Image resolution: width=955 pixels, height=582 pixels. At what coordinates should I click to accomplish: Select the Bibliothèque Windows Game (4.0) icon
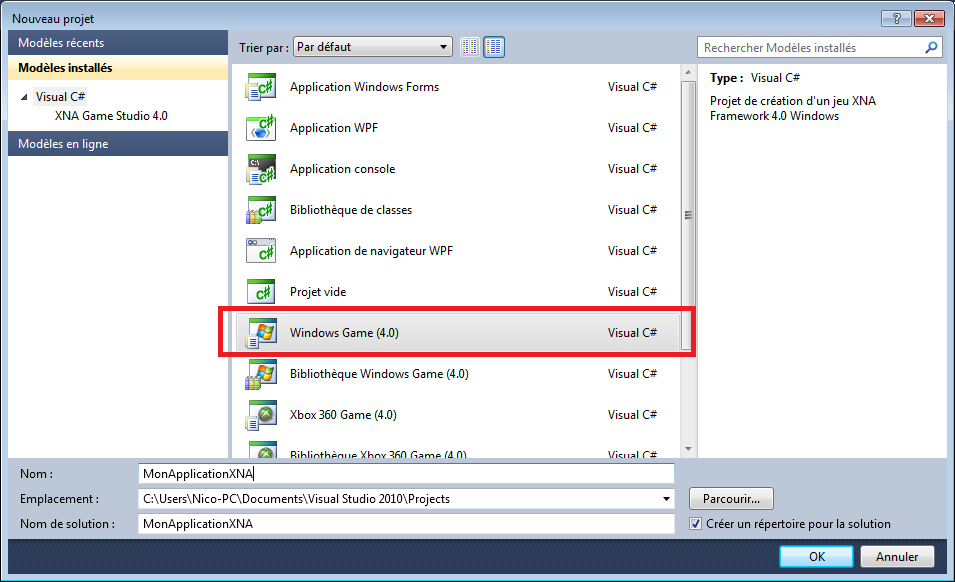point(261,374)
